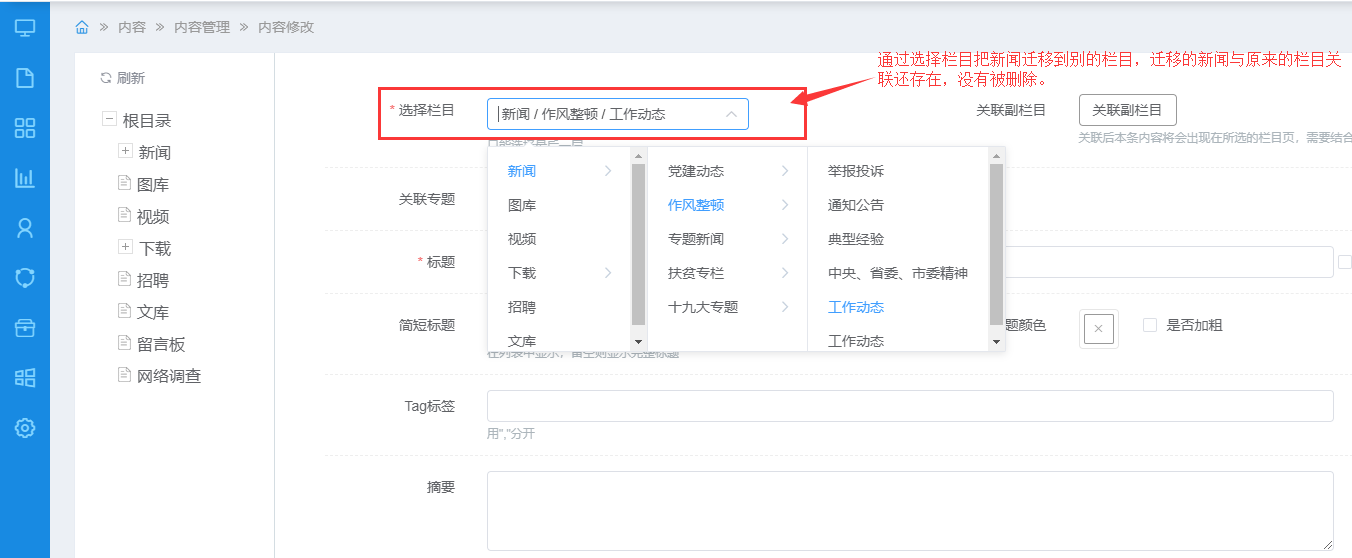Open the title color picker swatch
This screenshot has height=558, width=1352.
[x=1098, y=328]
